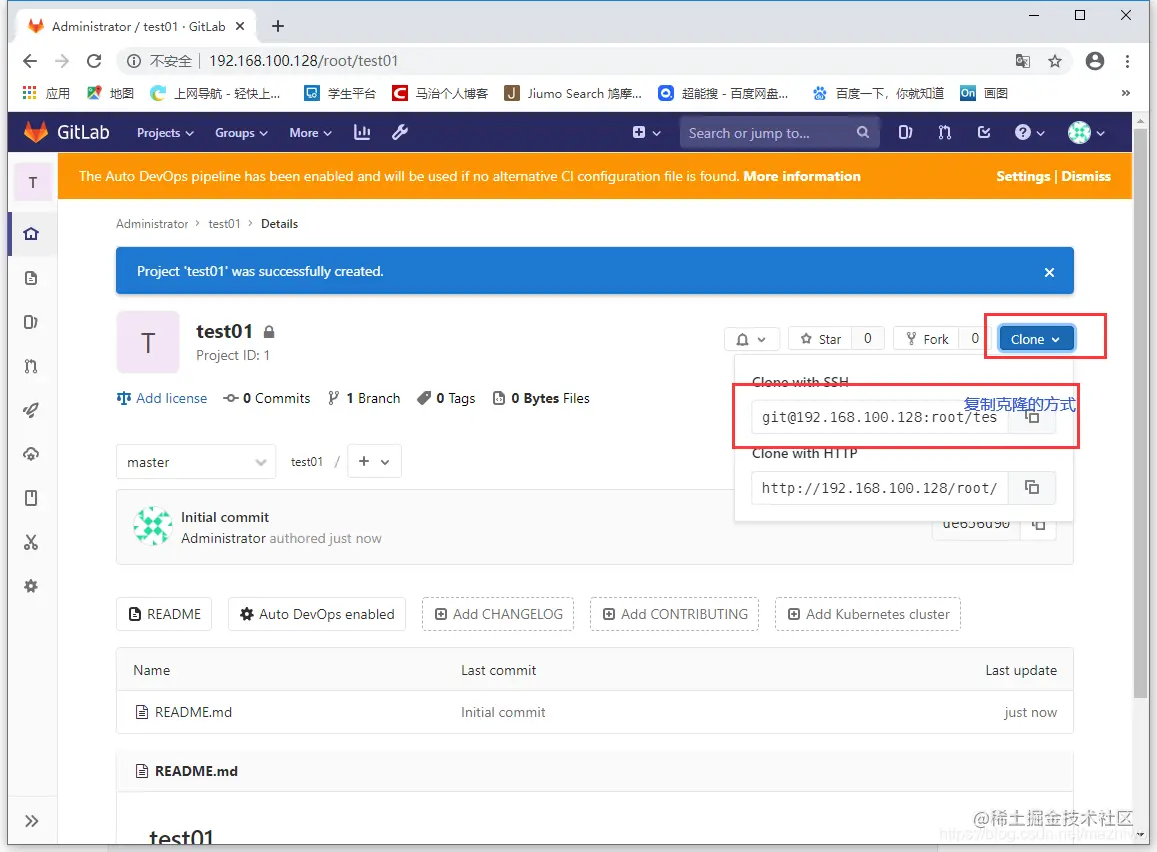Open the 1 Branch link
Viewport: 1157px width, 852px height.
click(x=364, y=398)
